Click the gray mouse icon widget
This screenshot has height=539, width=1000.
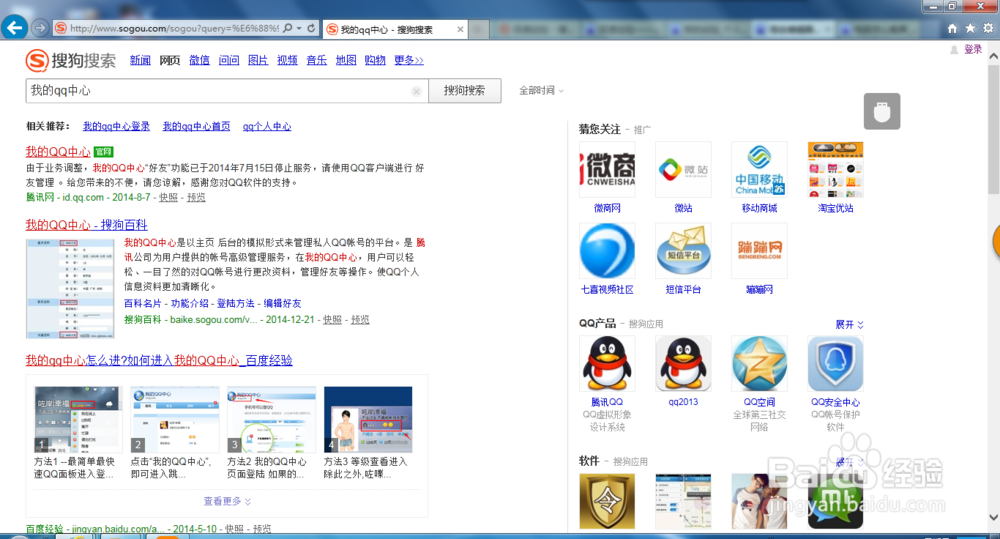coord(882,111)
